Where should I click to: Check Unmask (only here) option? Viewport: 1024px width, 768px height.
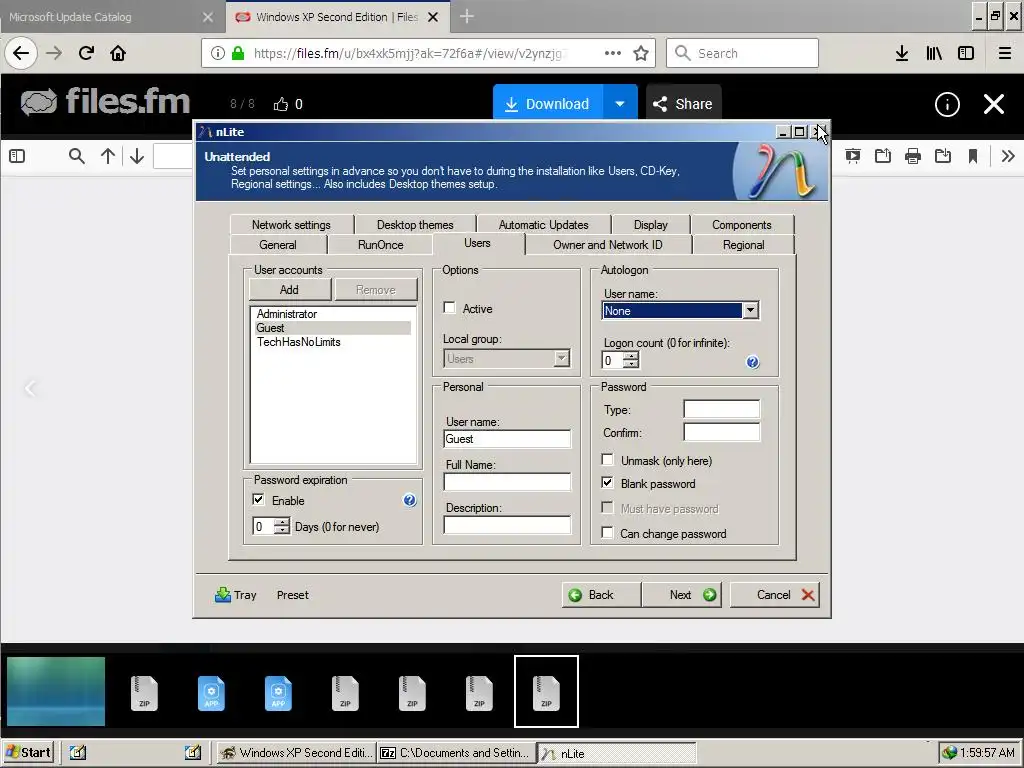(x=607, y=460)
